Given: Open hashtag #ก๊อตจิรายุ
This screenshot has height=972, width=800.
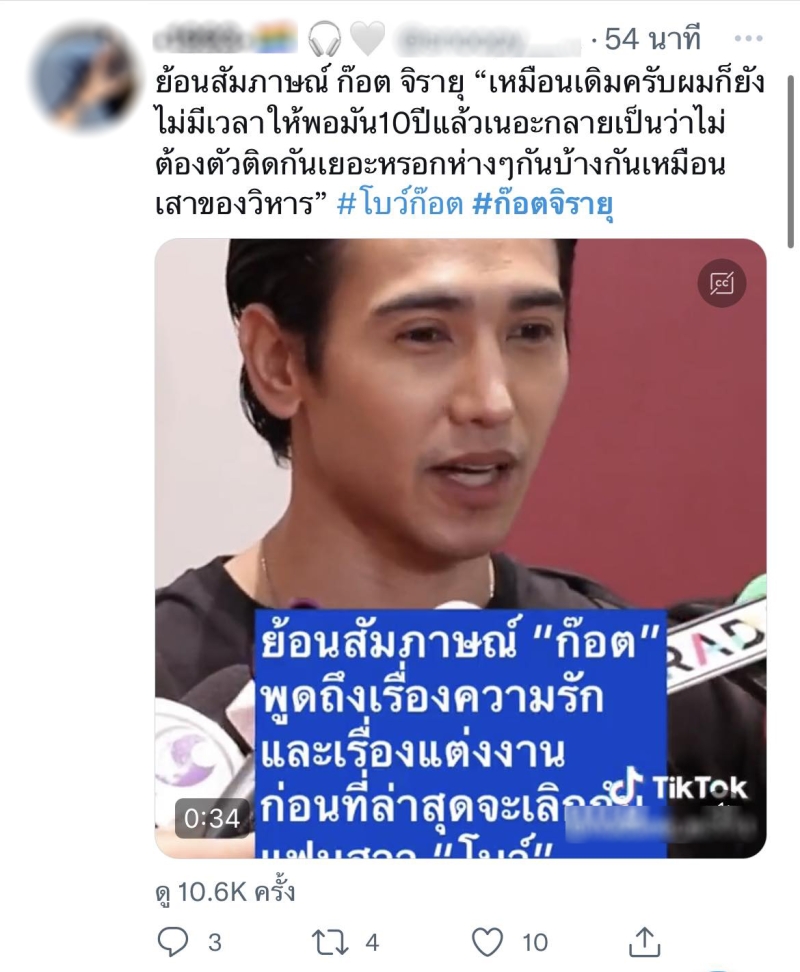Looking at the screenshot, I should tap(543, 205).
